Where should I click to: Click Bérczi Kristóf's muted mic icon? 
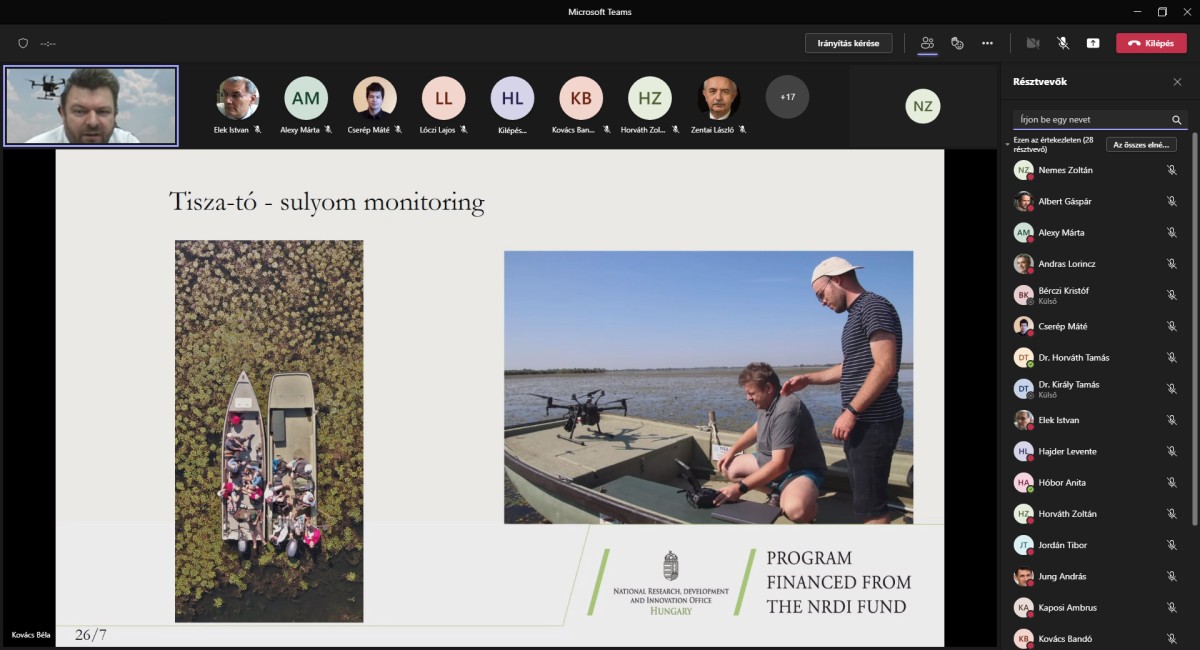[1171, 295]
